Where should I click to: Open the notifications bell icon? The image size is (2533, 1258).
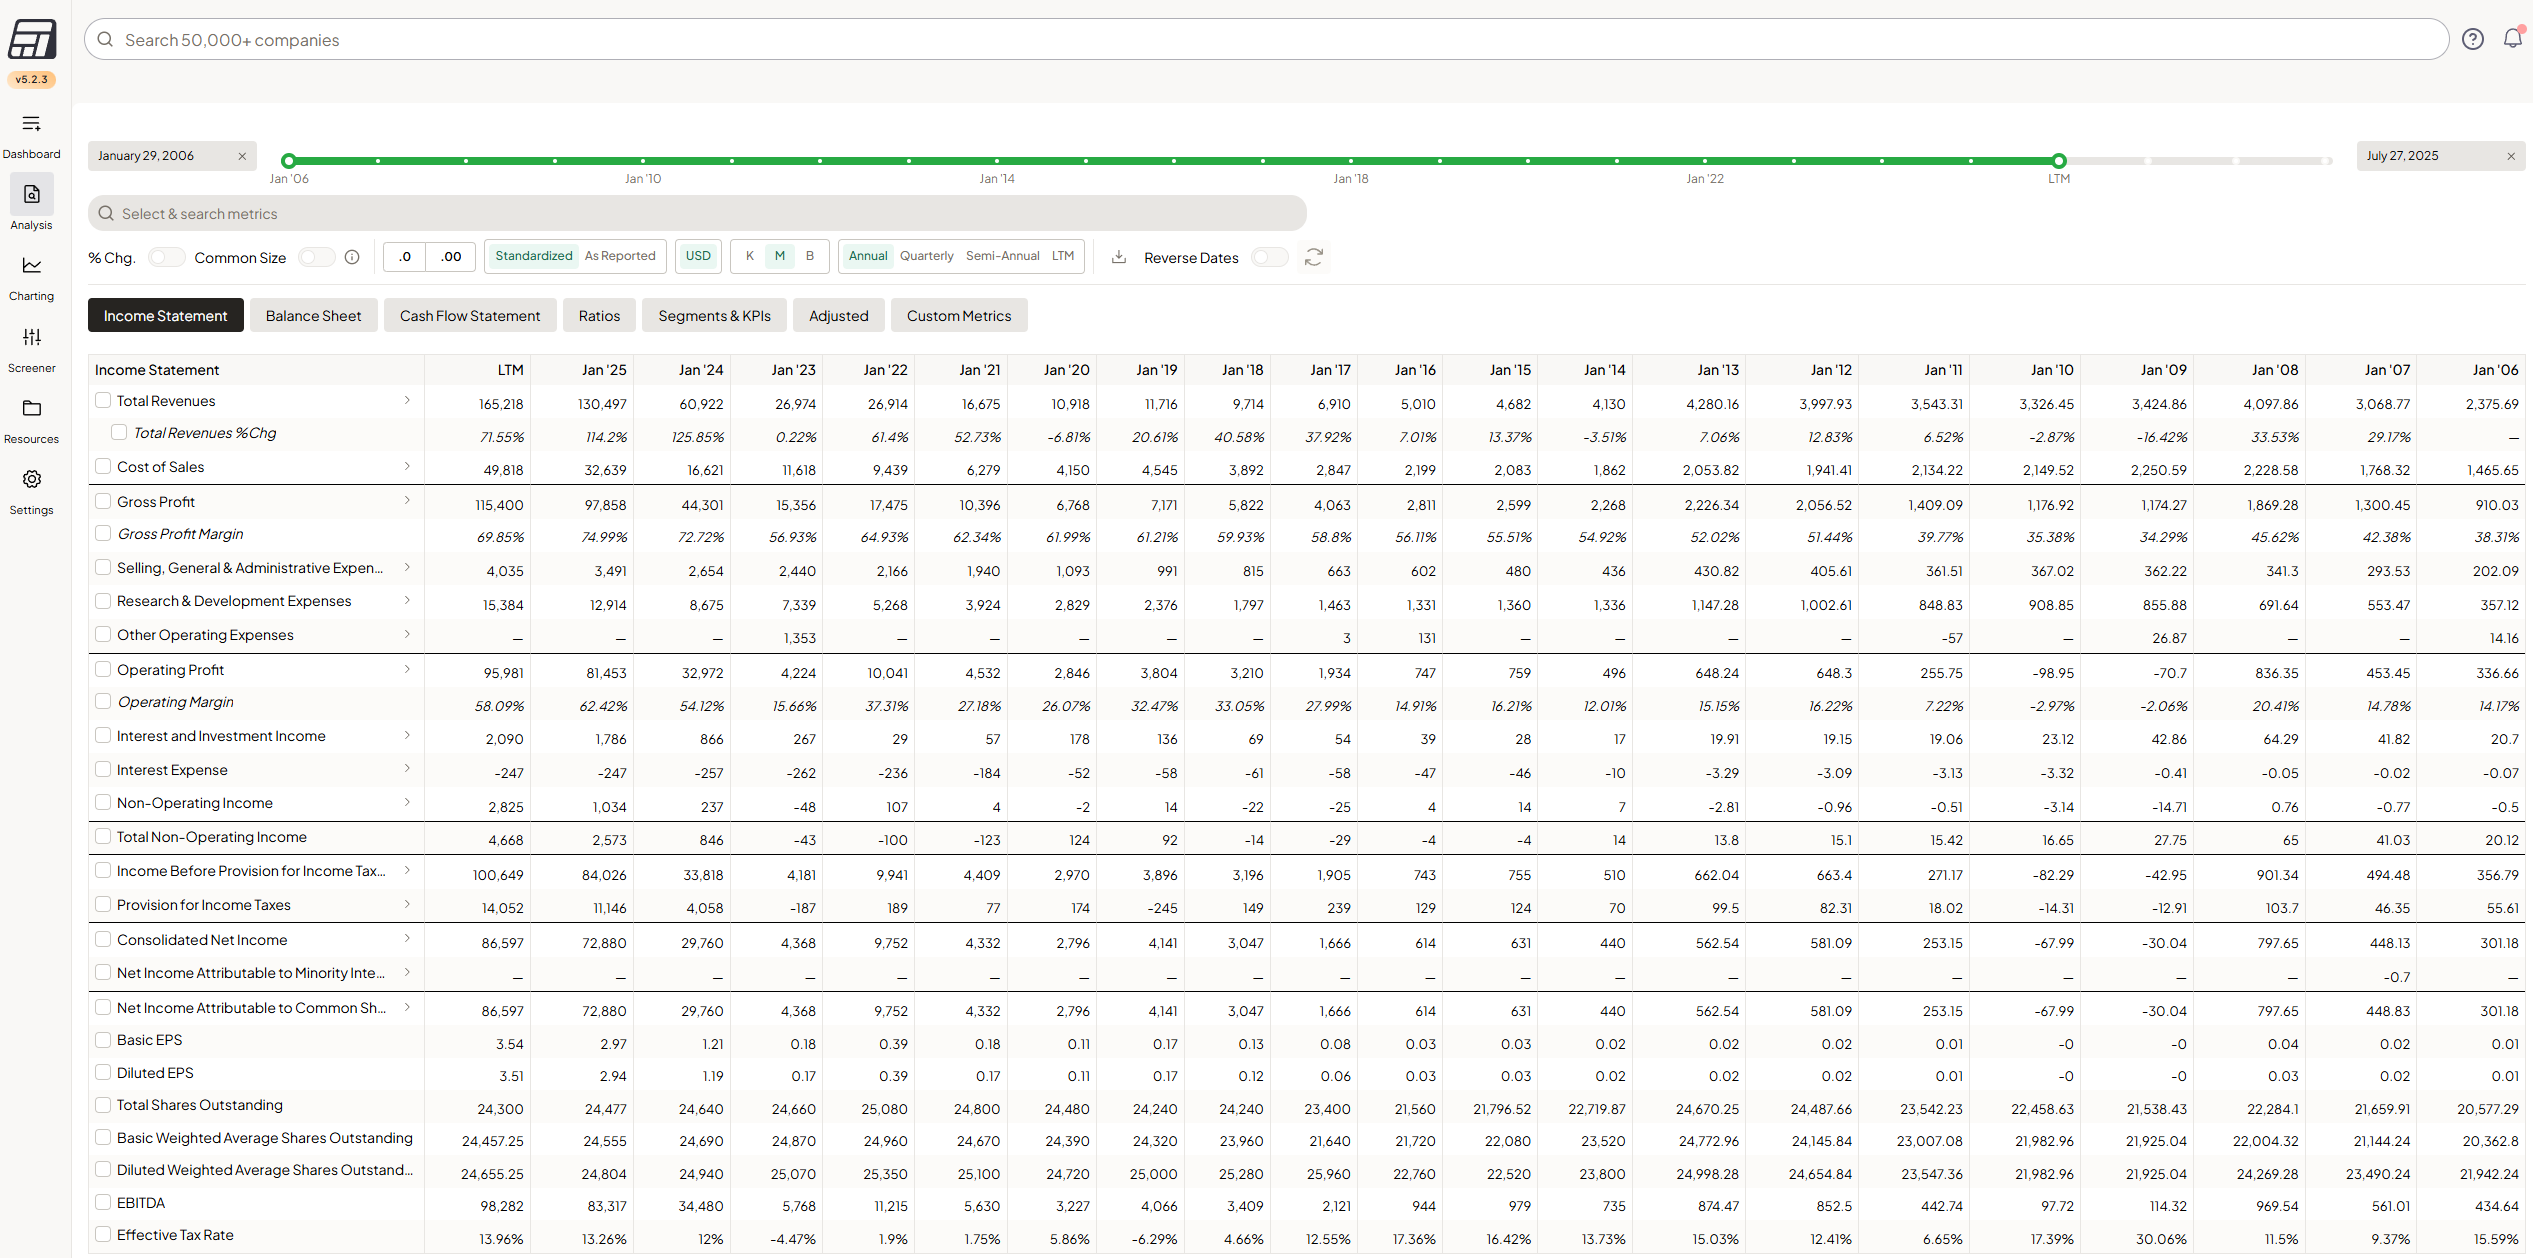click(x=2512, y=39)
